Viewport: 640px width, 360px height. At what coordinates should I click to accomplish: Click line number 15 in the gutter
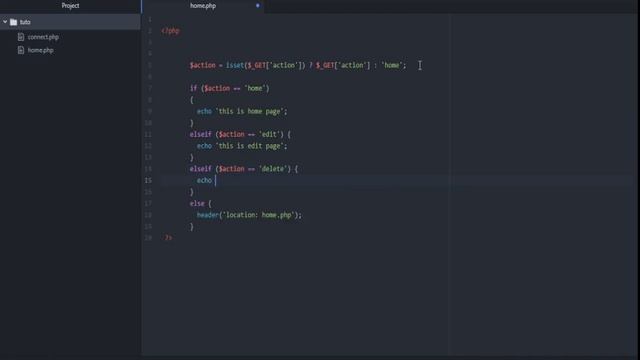[x=148, y=180]
